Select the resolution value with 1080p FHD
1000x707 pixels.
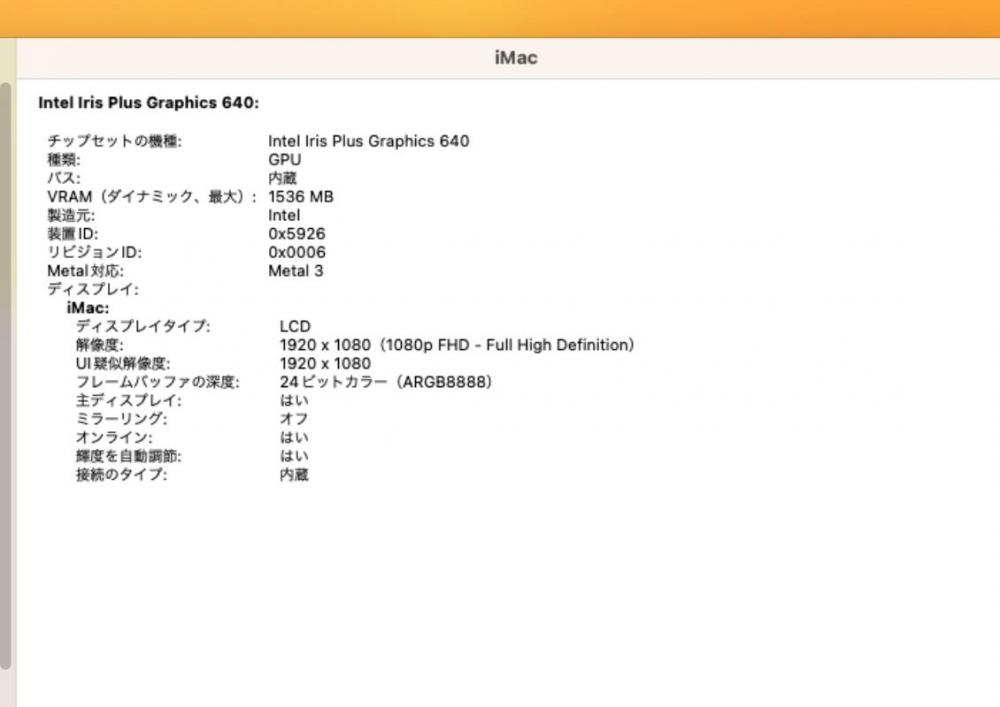(457, 345)
